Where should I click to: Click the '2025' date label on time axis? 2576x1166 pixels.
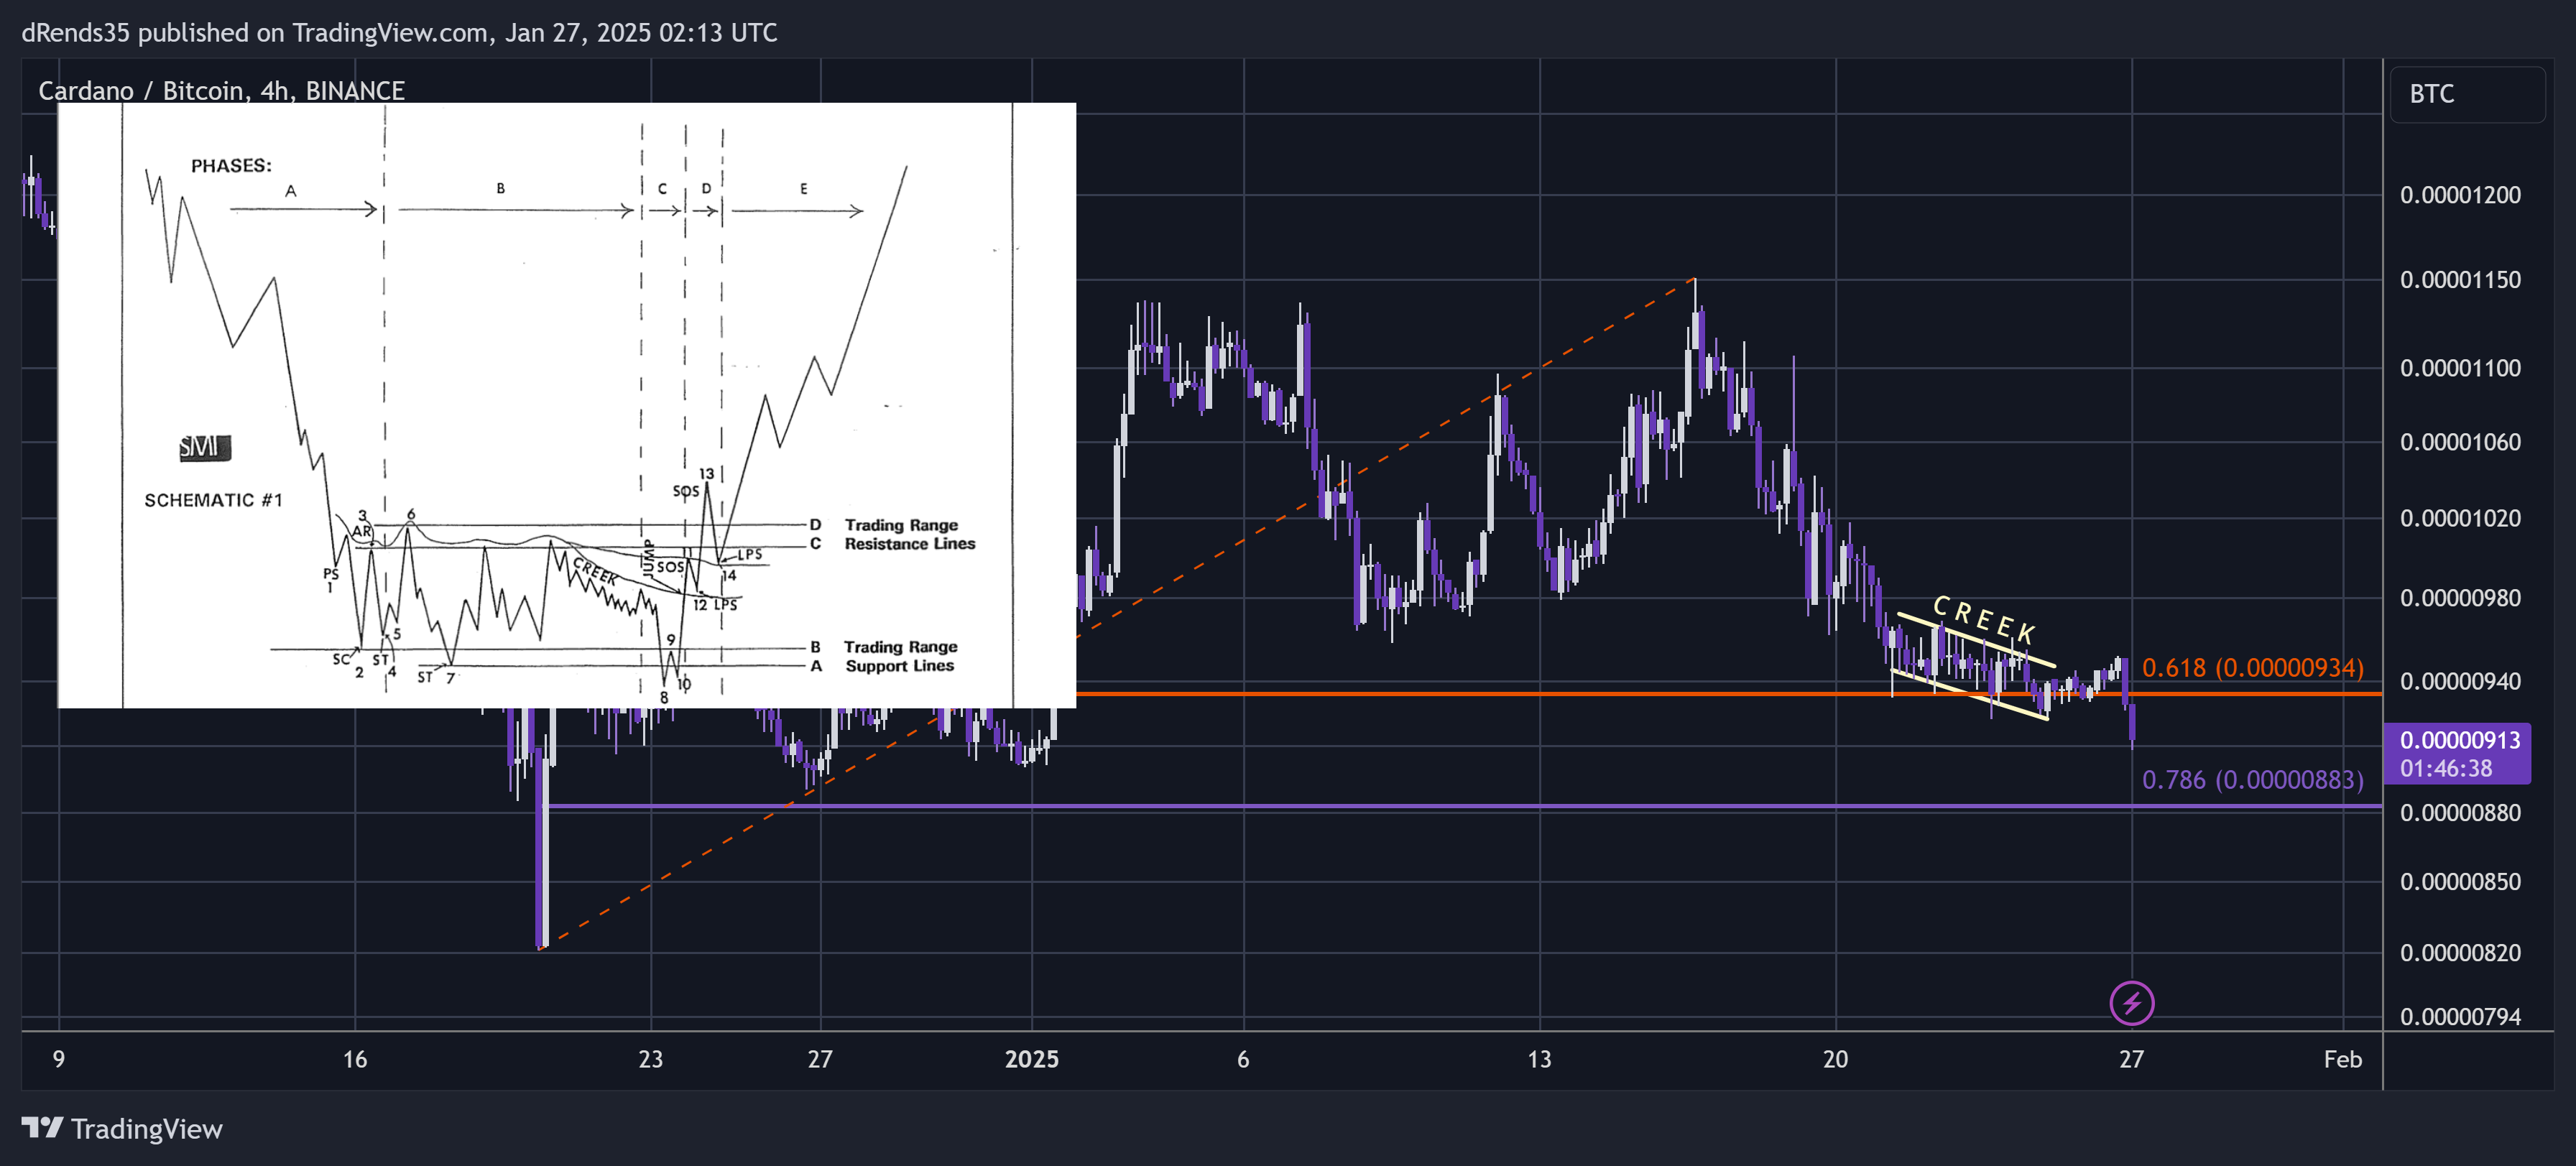pos(1031,1059)
